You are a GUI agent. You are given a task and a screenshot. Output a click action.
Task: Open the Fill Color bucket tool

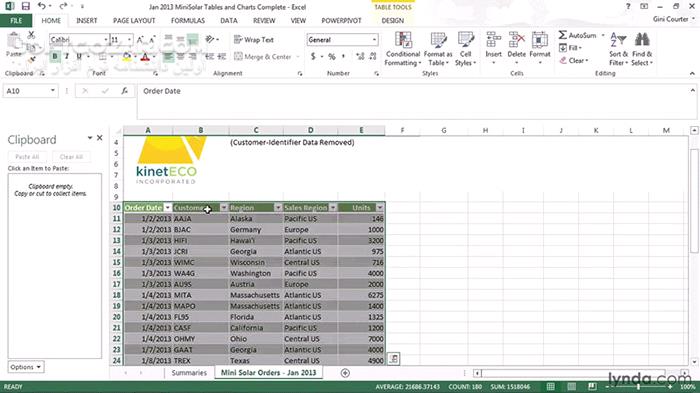pos(127,57)
